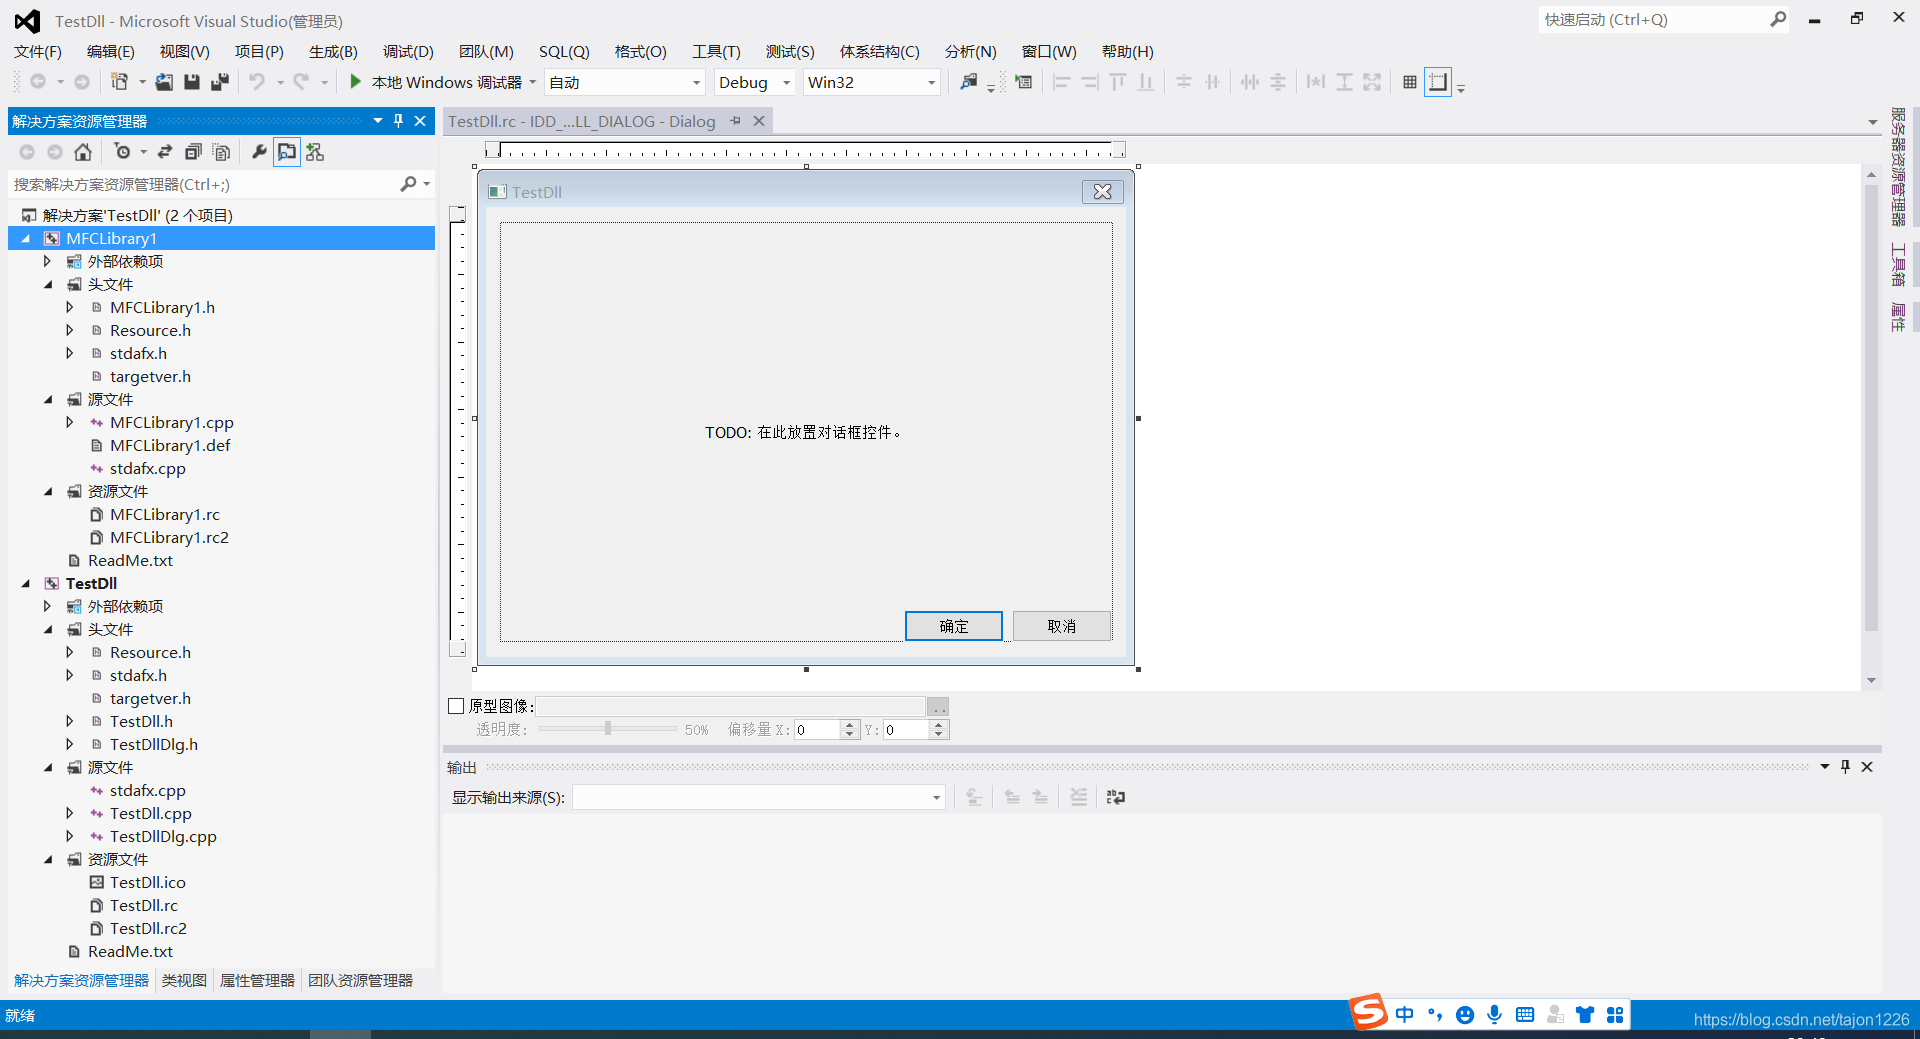Screen dimensions: 1920x1039
Task: Save the current file with the single disk icon
Action: 192,82
